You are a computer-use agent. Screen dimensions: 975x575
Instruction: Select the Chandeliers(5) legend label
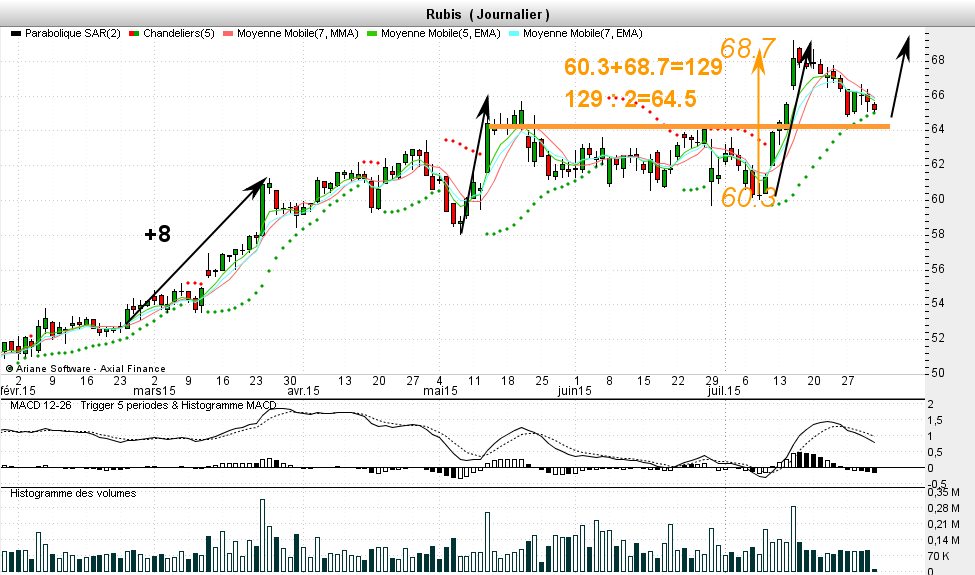(178, 34)
